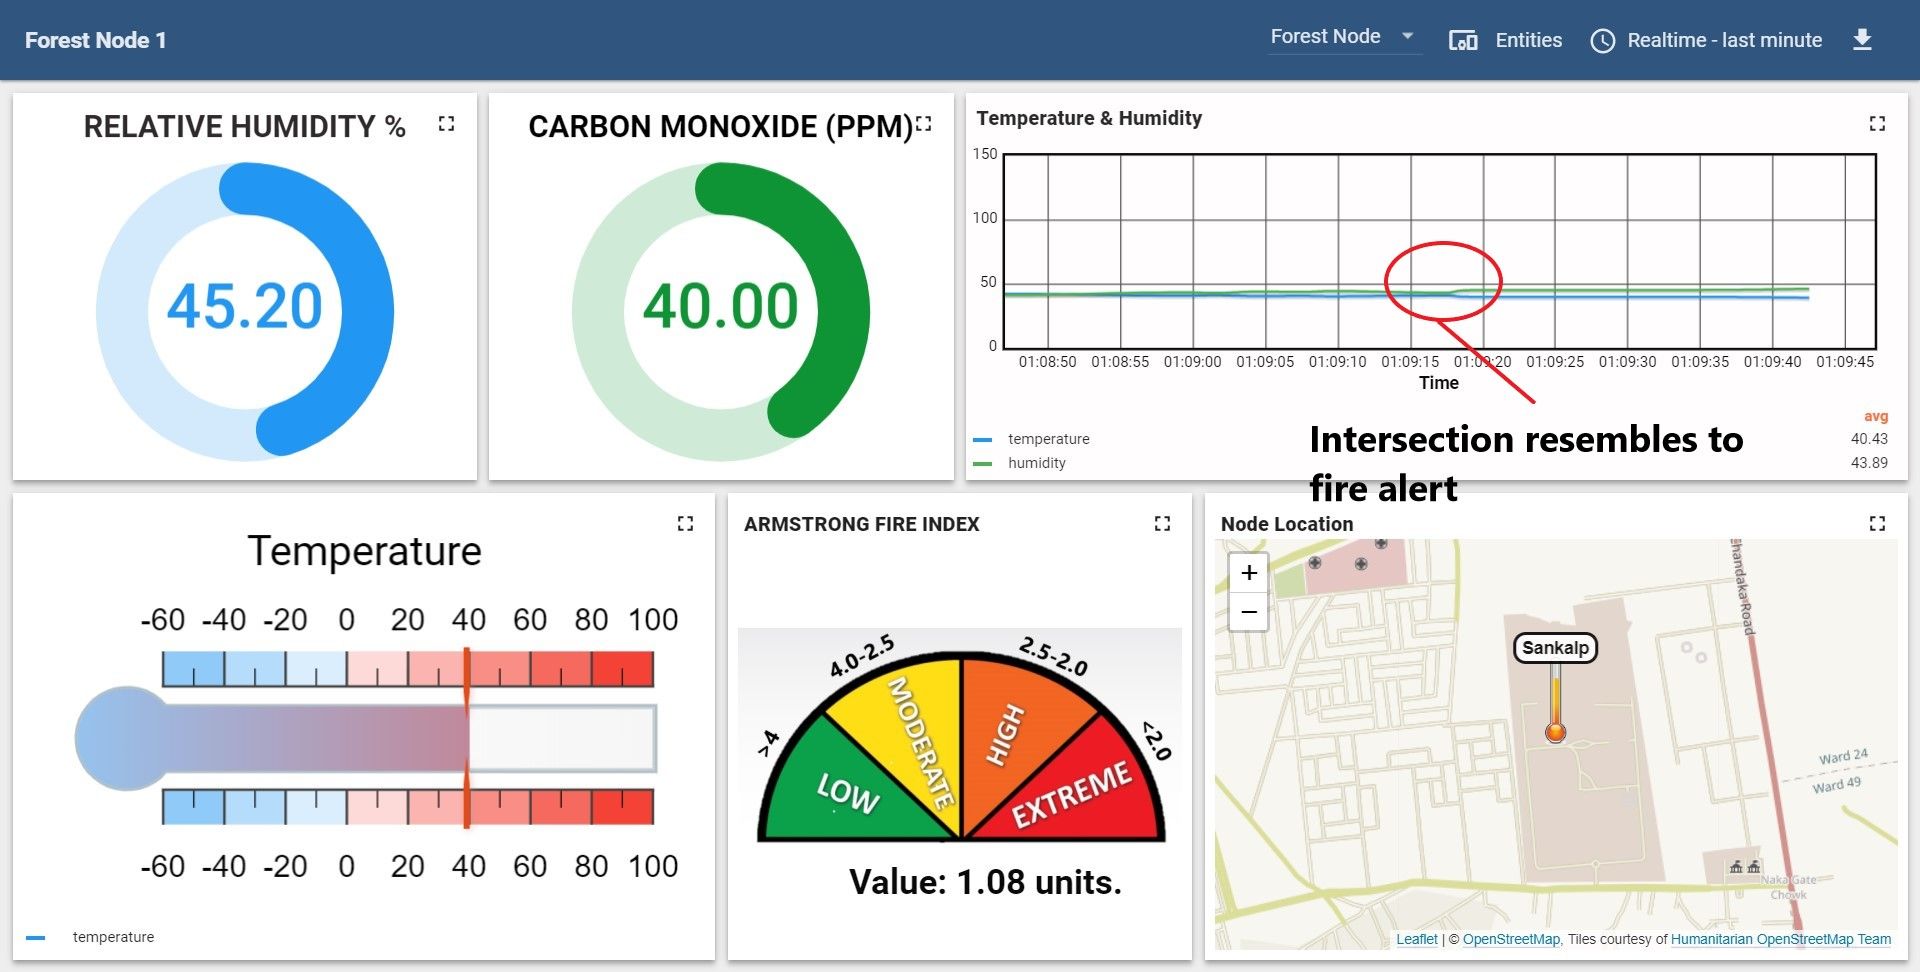
Task: Expand the Carbon Monoxide widget to fullscreen
Action: (x=923, y=123)
